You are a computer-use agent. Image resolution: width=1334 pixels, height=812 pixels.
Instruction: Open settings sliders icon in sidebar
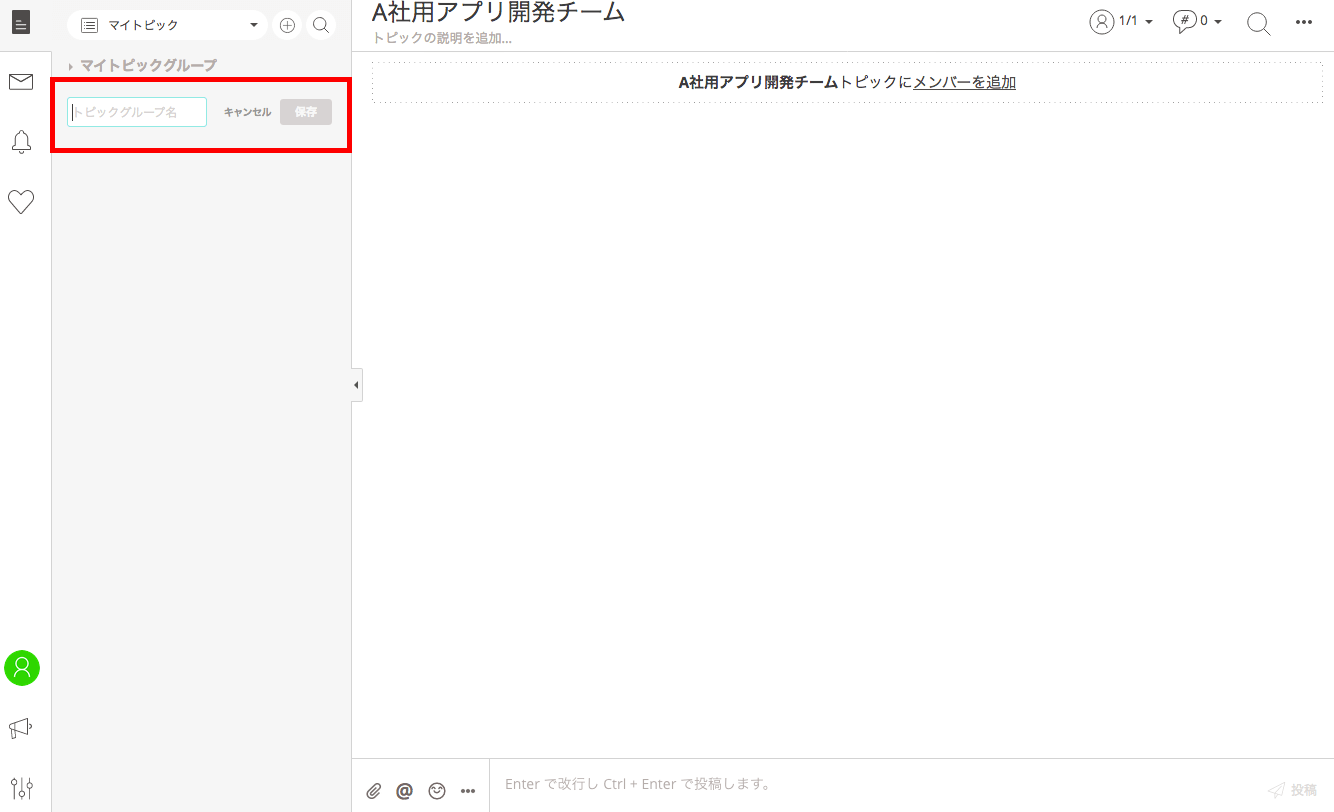(x=21, y=788)
